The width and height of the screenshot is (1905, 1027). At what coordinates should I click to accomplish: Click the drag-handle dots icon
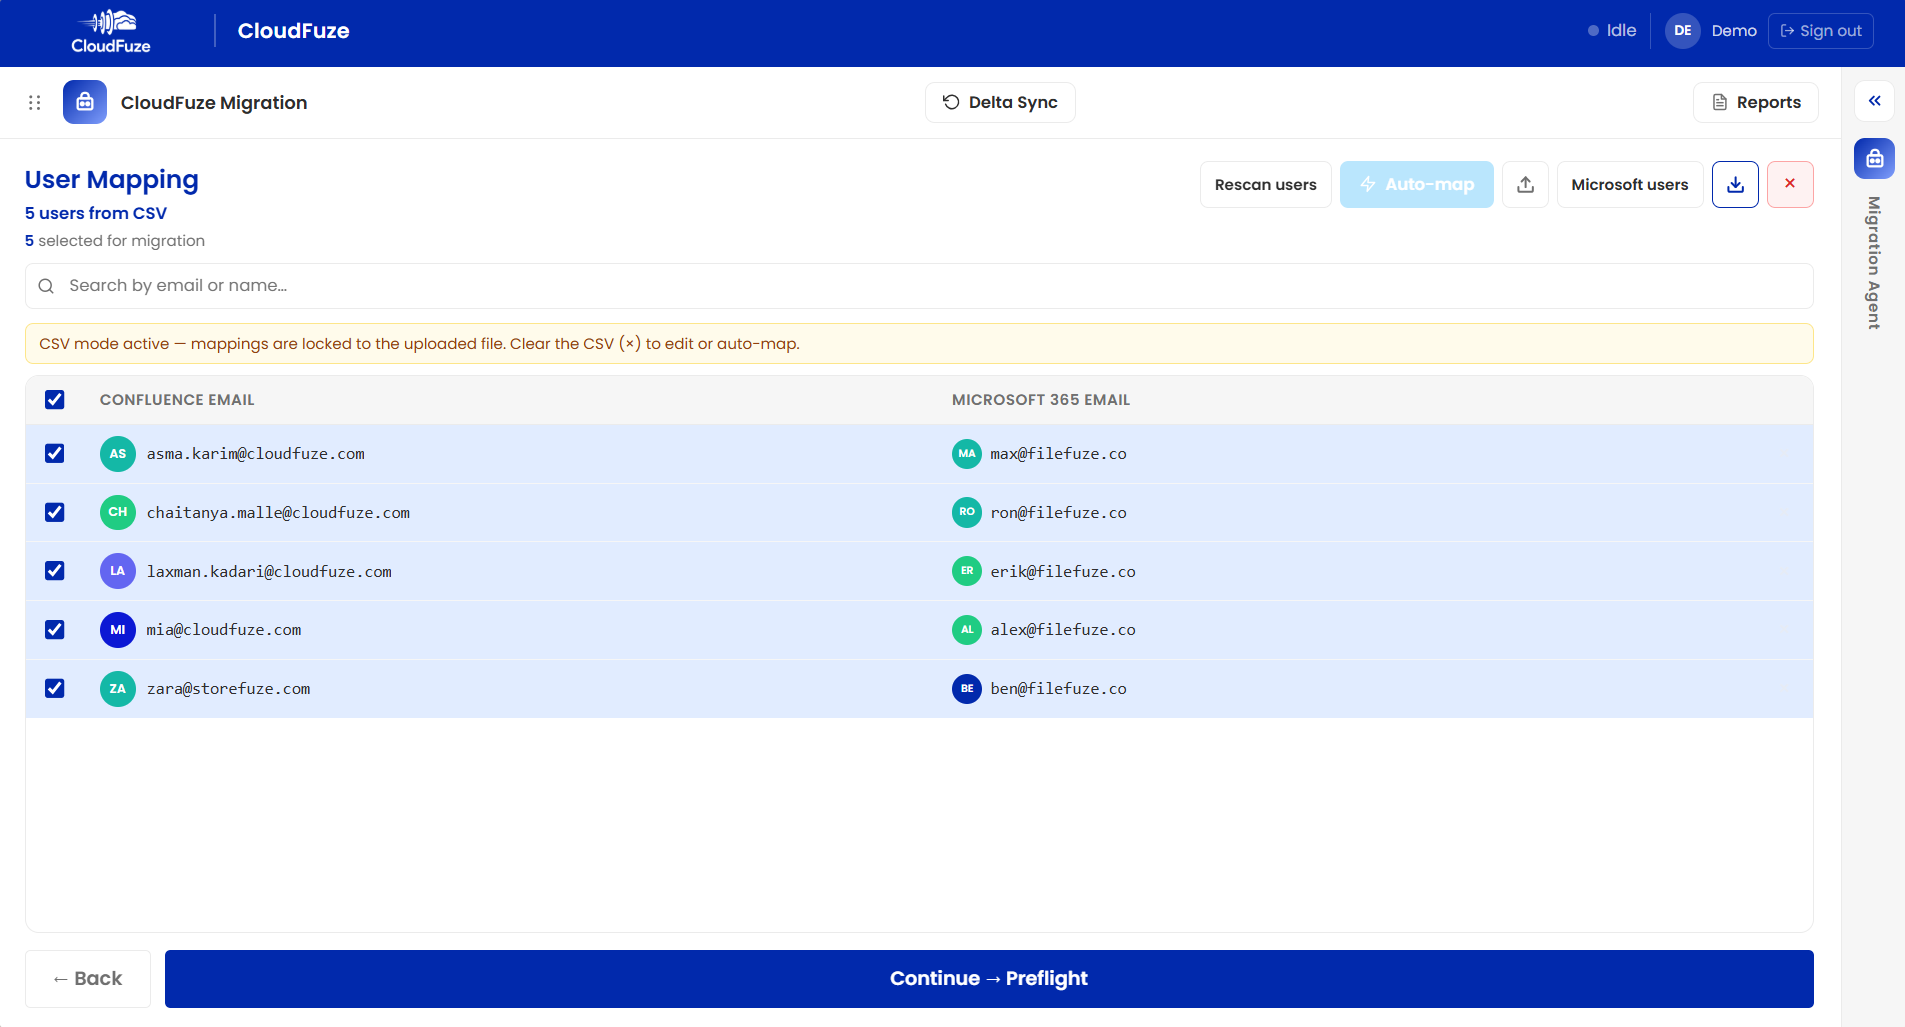click(34, 102)
